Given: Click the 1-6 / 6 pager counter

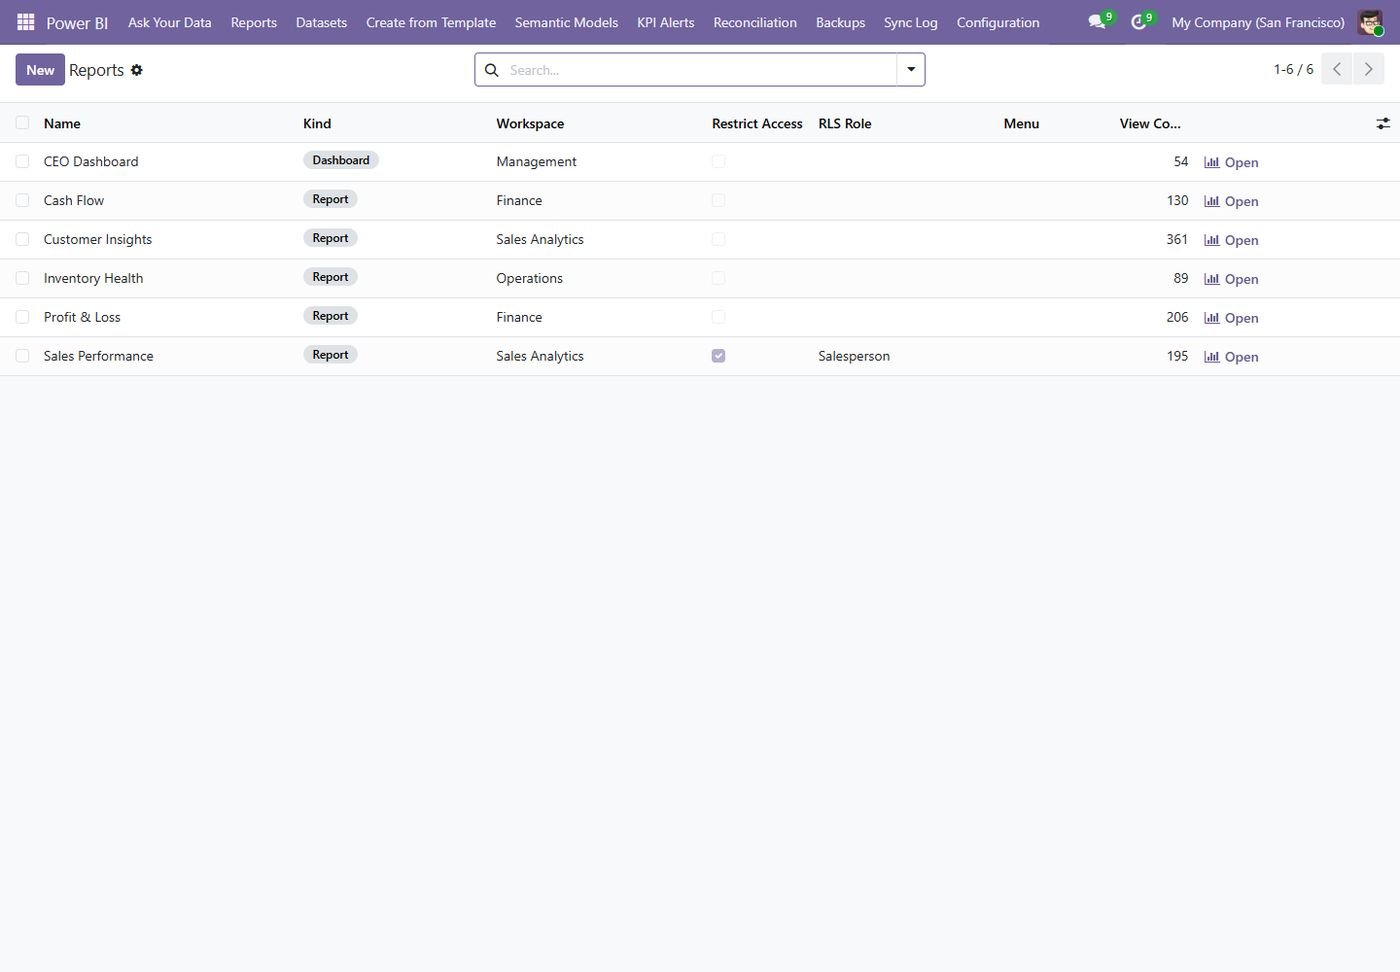Looking at the screenshot, I should coord(1293,69).
